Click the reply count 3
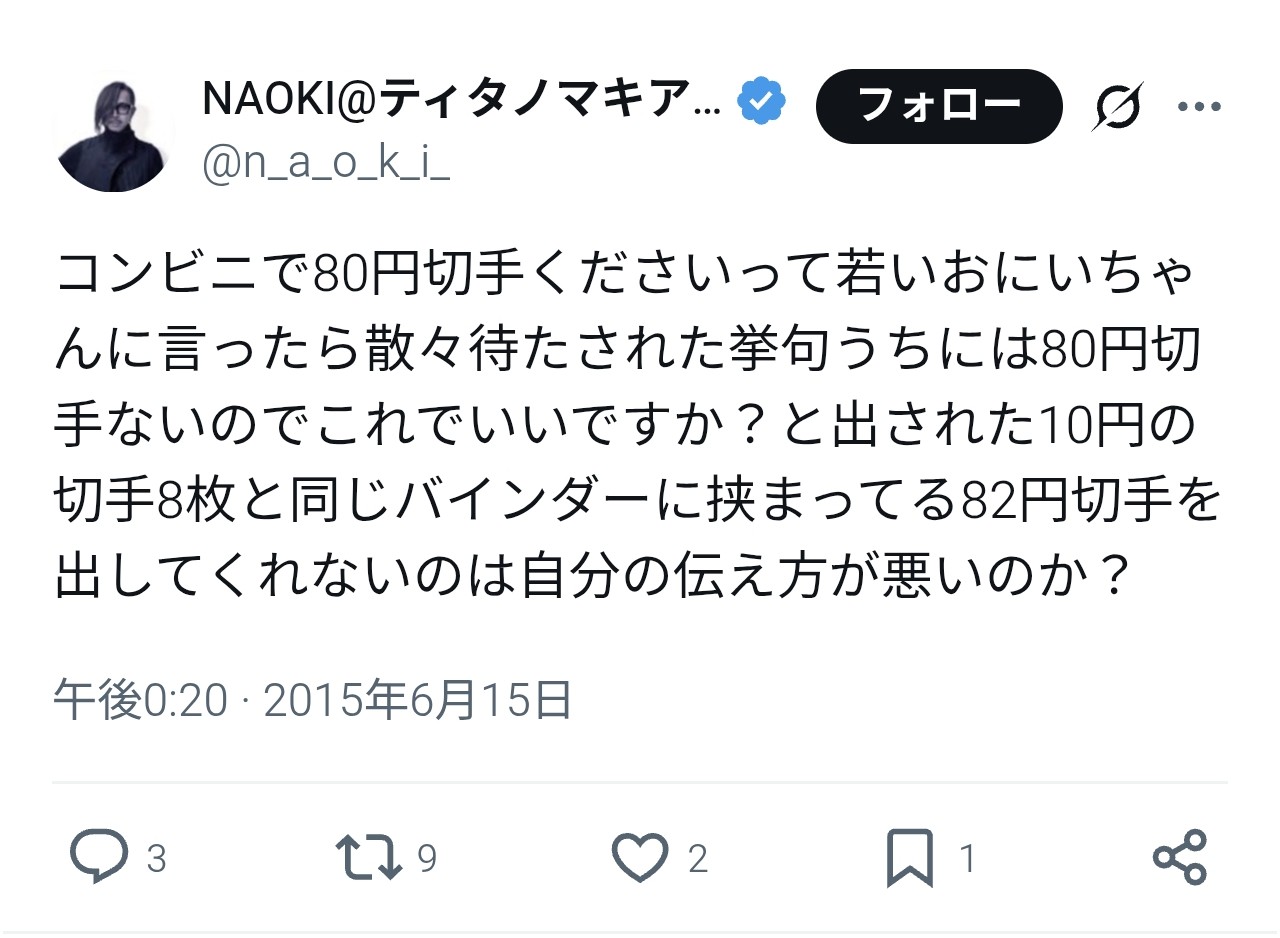The width and height of the screenshot is (1280, 938). click(156, 859)
